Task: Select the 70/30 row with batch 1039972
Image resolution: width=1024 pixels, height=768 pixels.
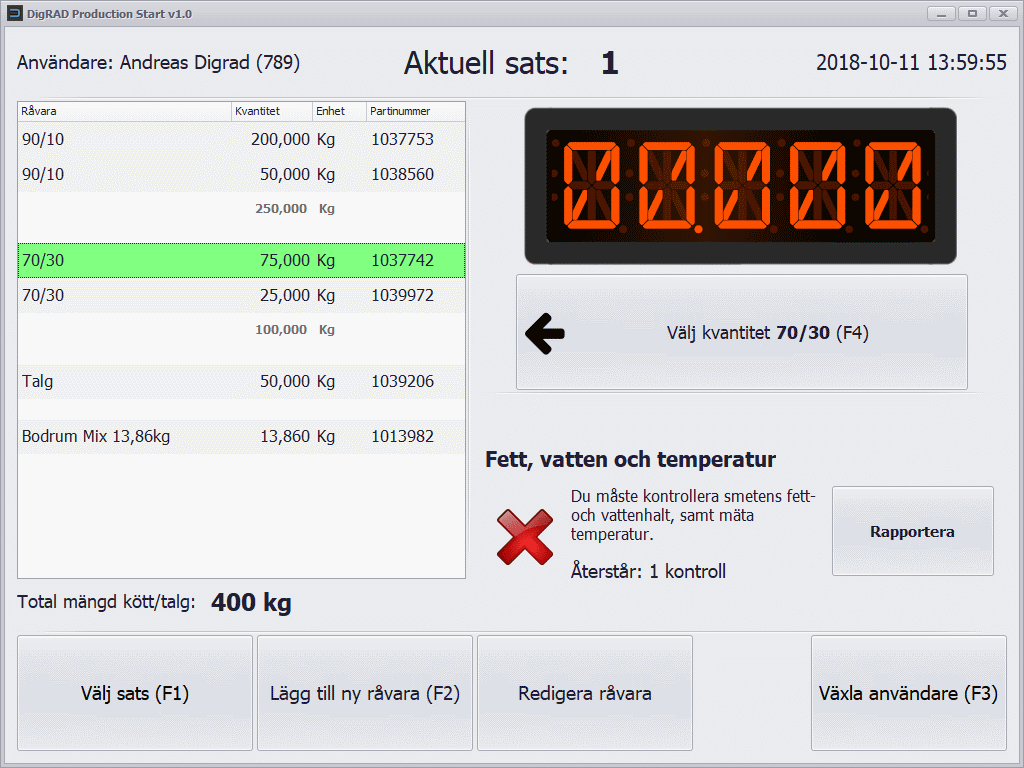Action: [x=241, y=295]
